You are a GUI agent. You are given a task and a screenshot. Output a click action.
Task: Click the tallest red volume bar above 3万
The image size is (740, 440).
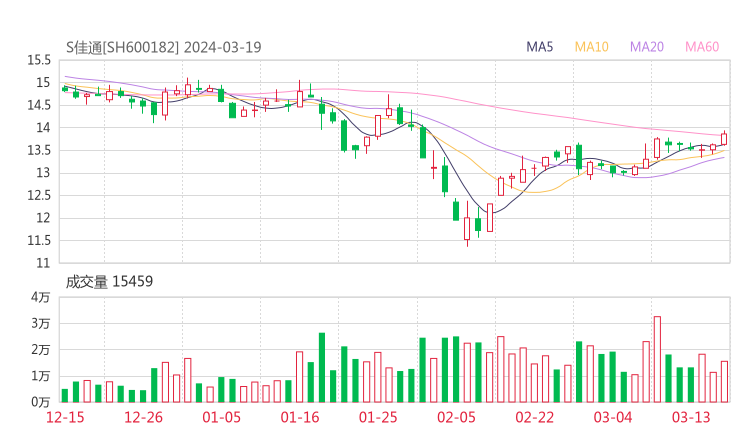(x=657, y=359)
